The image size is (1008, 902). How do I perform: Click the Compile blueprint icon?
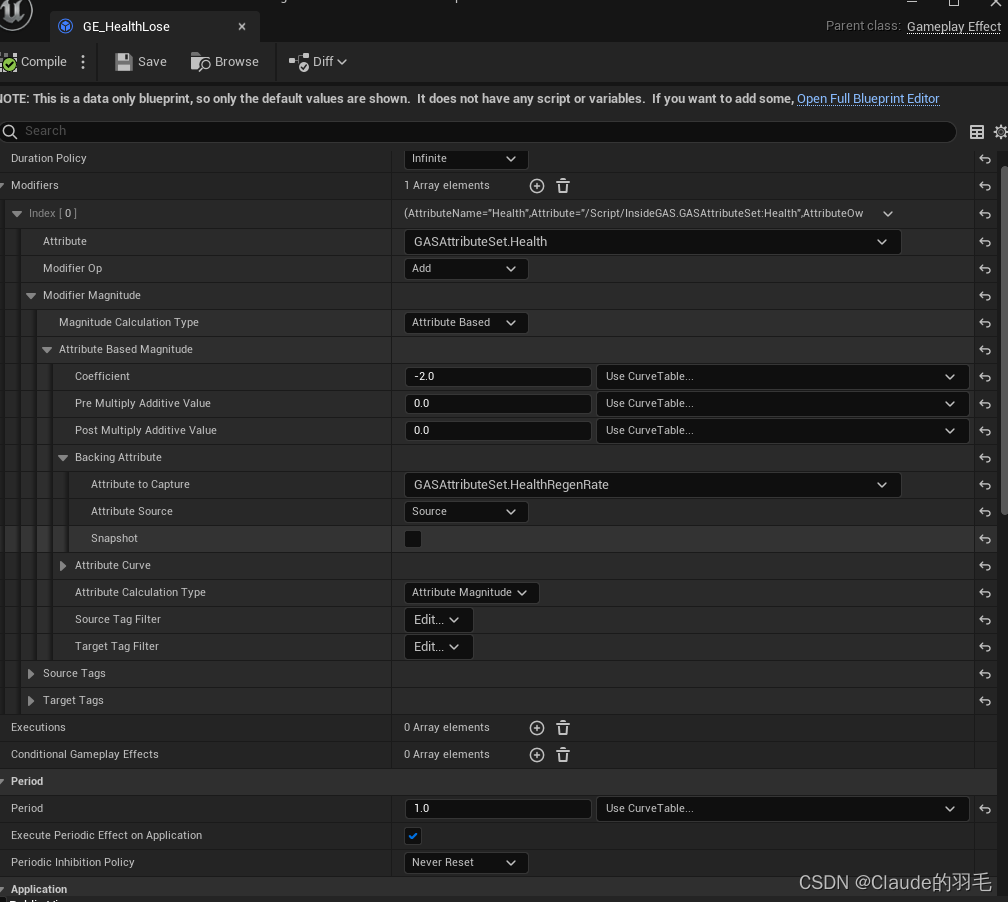click(10, 62)
